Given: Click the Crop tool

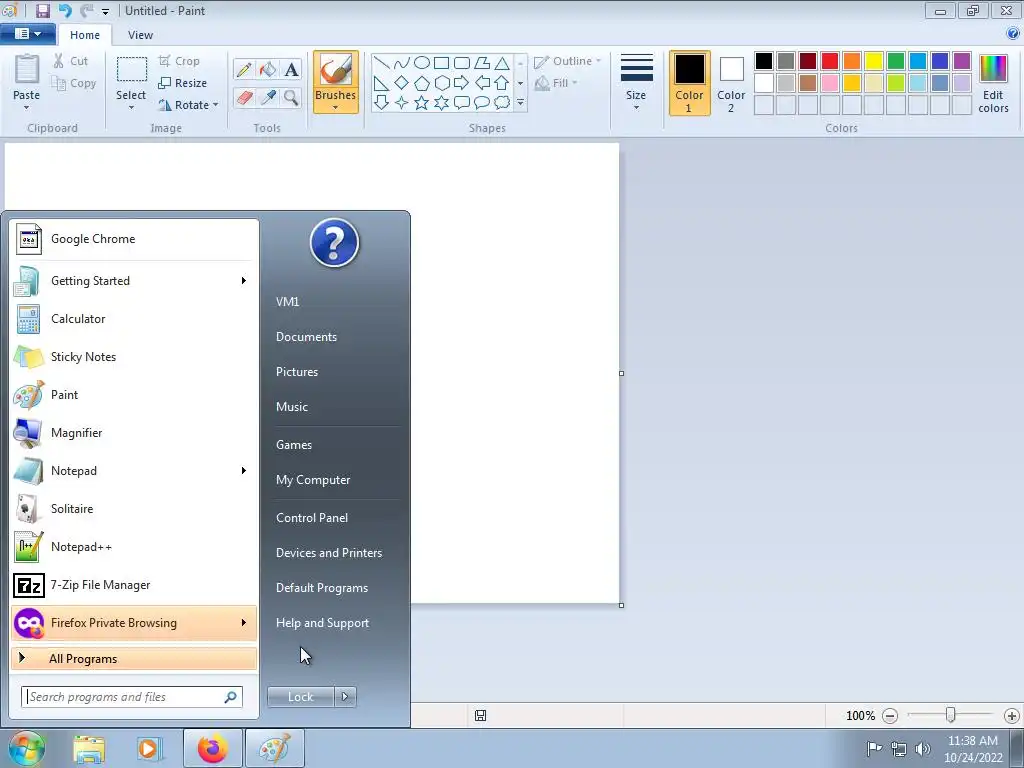Looking at the screenshot, I should (x=179, y=61).
